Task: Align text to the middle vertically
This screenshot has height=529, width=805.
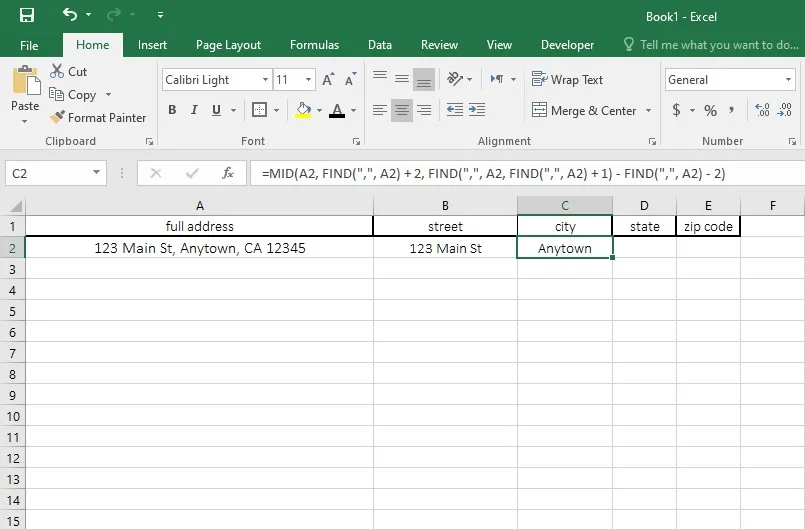Action: coord(402,79)
